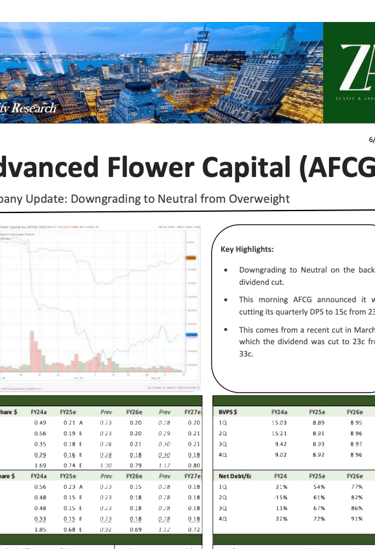Select the 0.33 value in the lower left table
The height and width of the screenshot is (549, 375).
[x=40, y=519]
